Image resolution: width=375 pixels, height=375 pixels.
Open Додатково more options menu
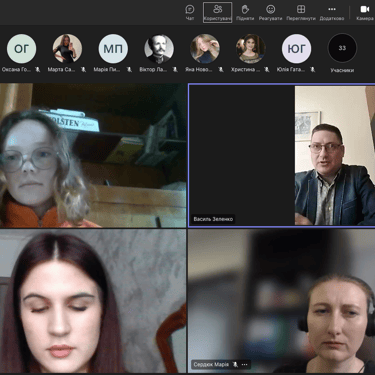pyautogui.click(x=332, y=12)
